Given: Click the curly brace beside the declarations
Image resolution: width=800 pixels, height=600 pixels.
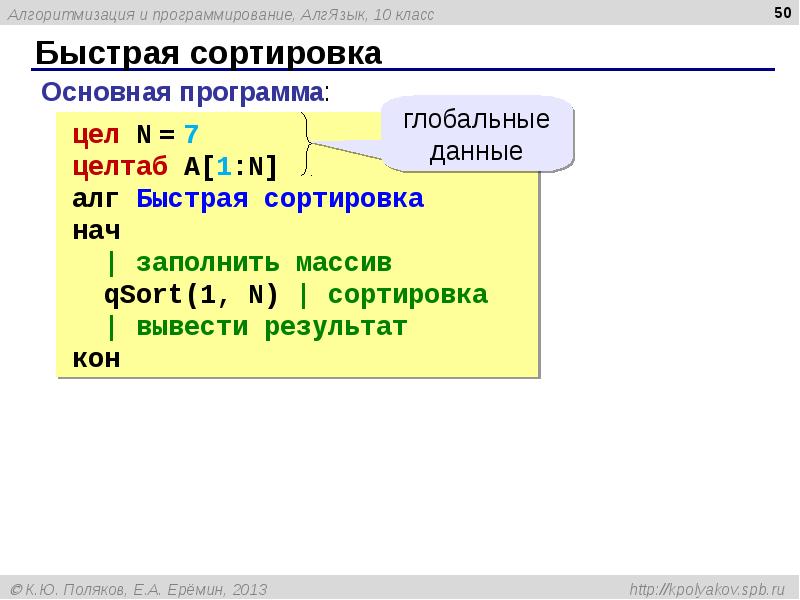Looking at the screenshot, I should pos(308,145).
